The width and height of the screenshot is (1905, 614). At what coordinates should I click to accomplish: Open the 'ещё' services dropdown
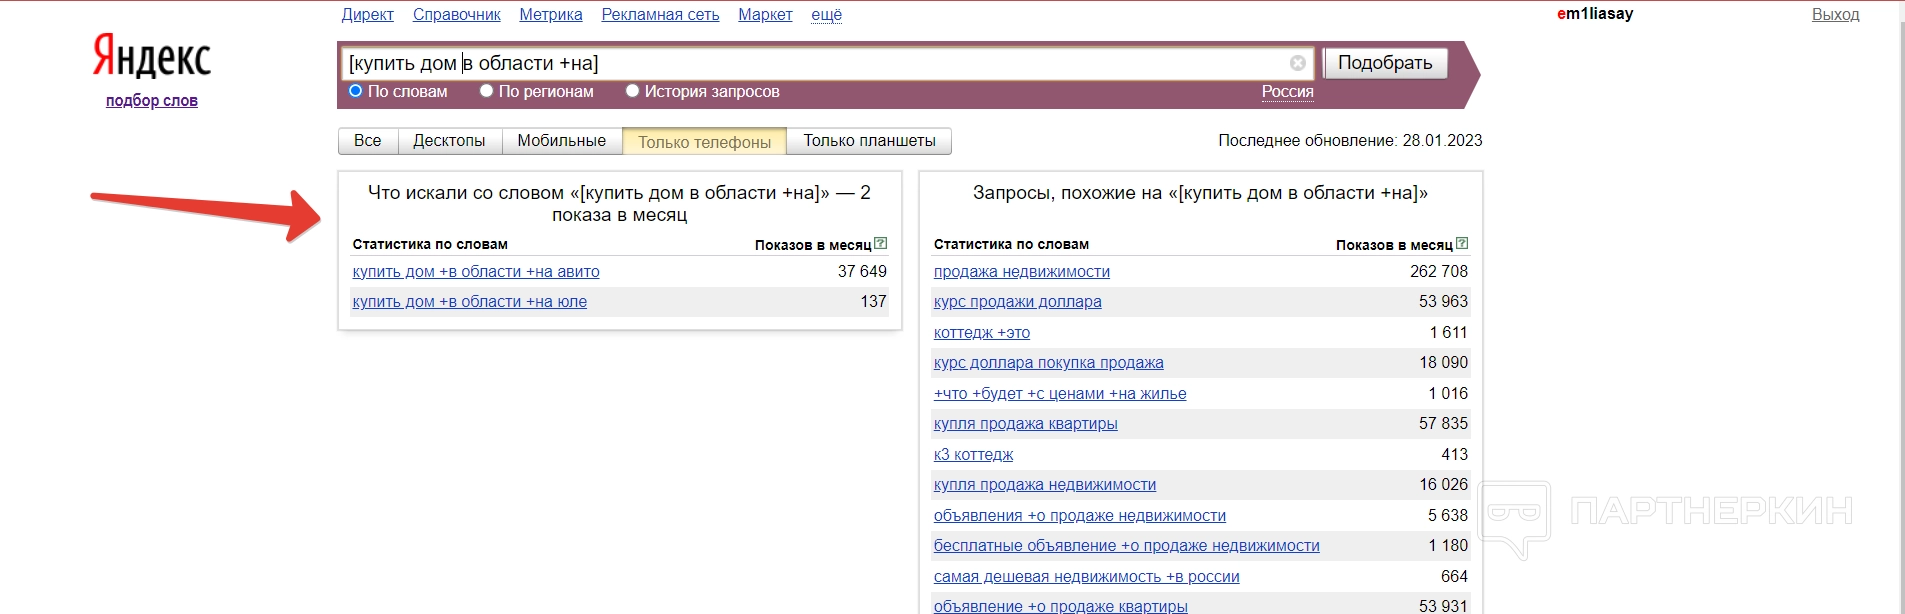(826, 14)
